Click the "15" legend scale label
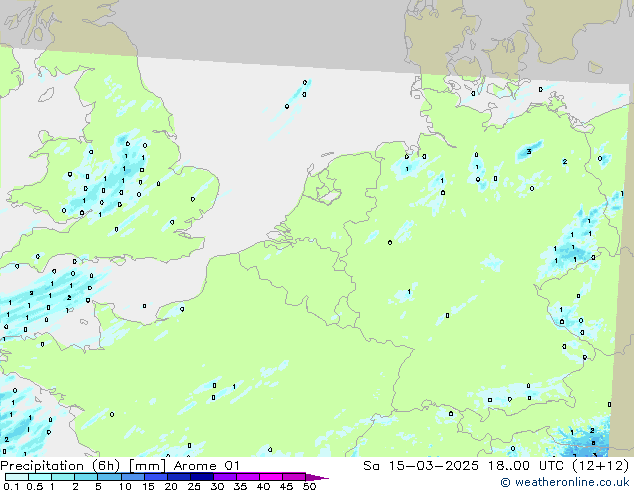This screenshot has height=490, width=634. (x=148, y=486)
